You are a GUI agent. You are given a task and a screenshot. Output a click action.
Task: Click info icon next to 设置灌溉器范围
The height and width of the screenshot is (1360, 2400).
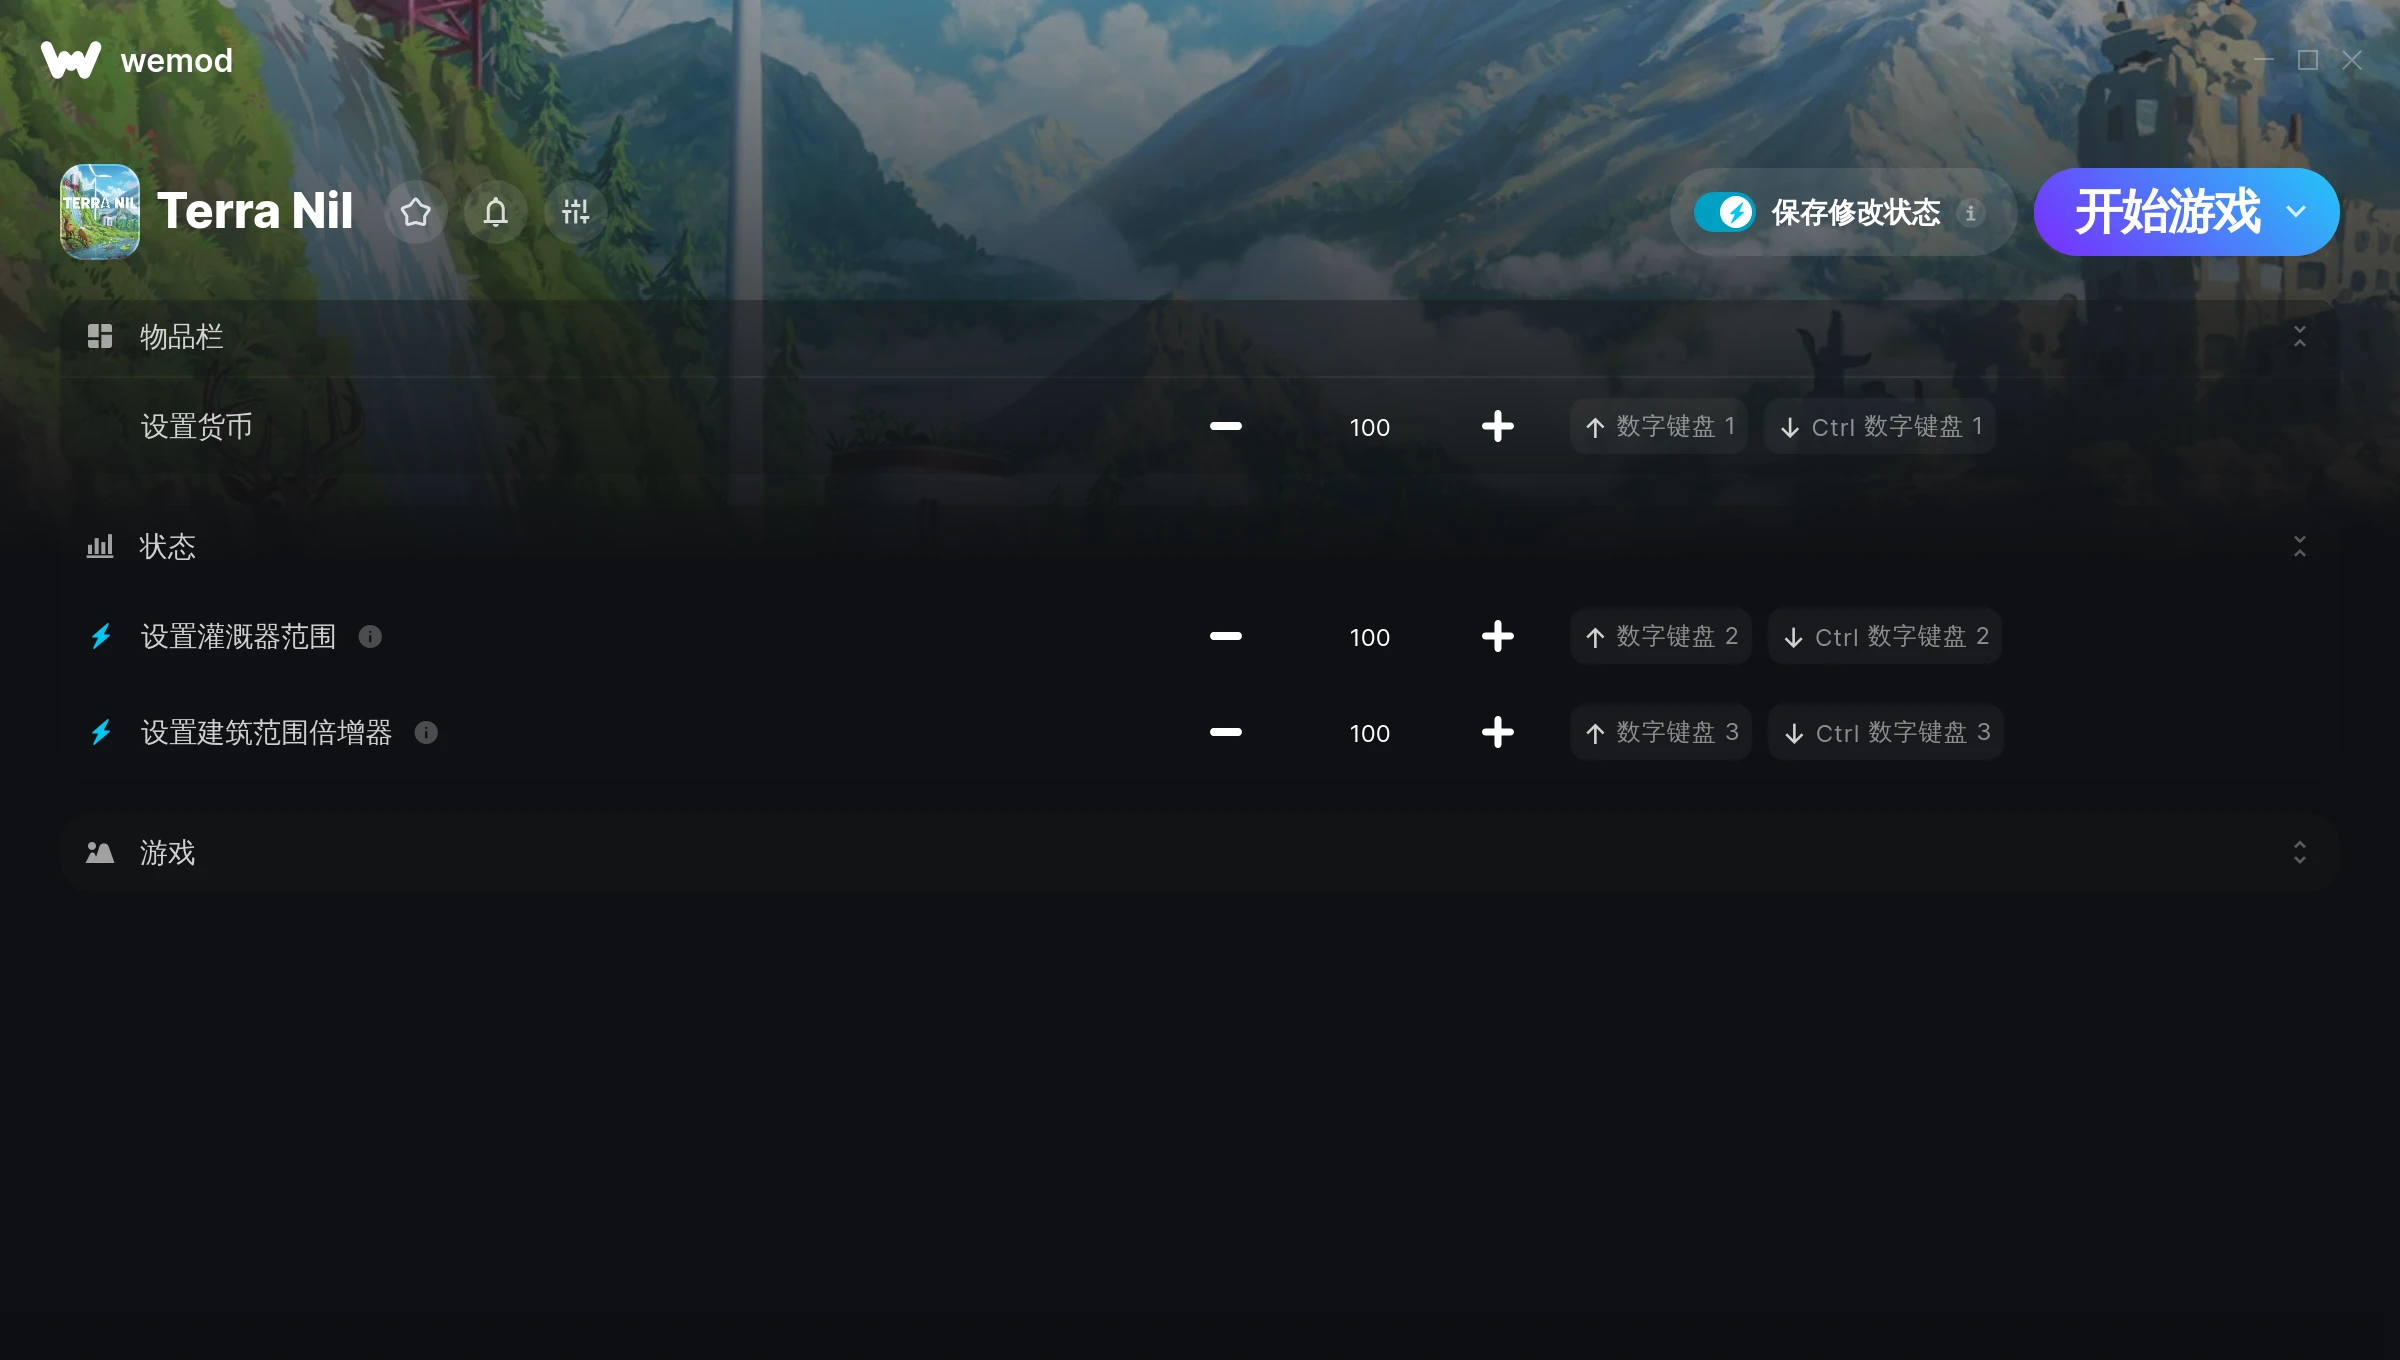(x=370, y=637)
